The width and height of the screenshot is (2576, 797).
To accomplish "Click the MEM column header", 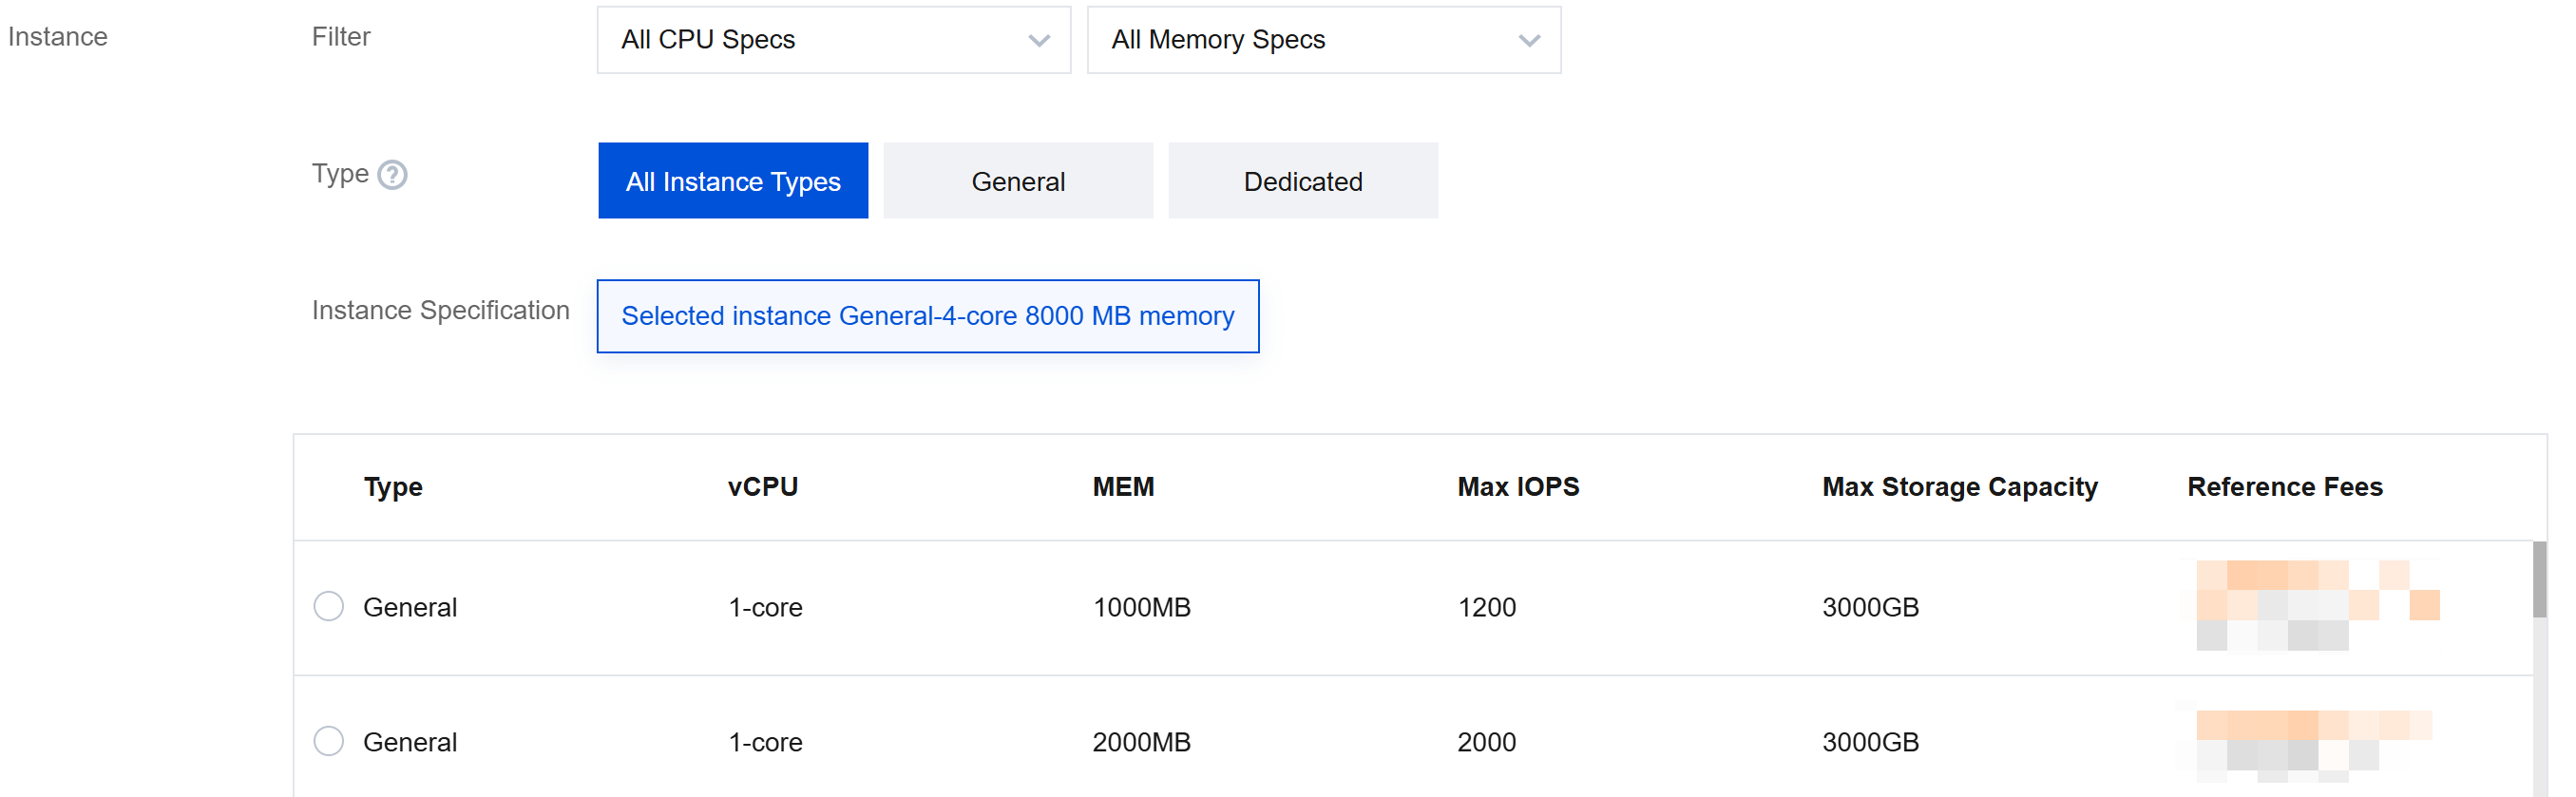I will point(1122,487).
